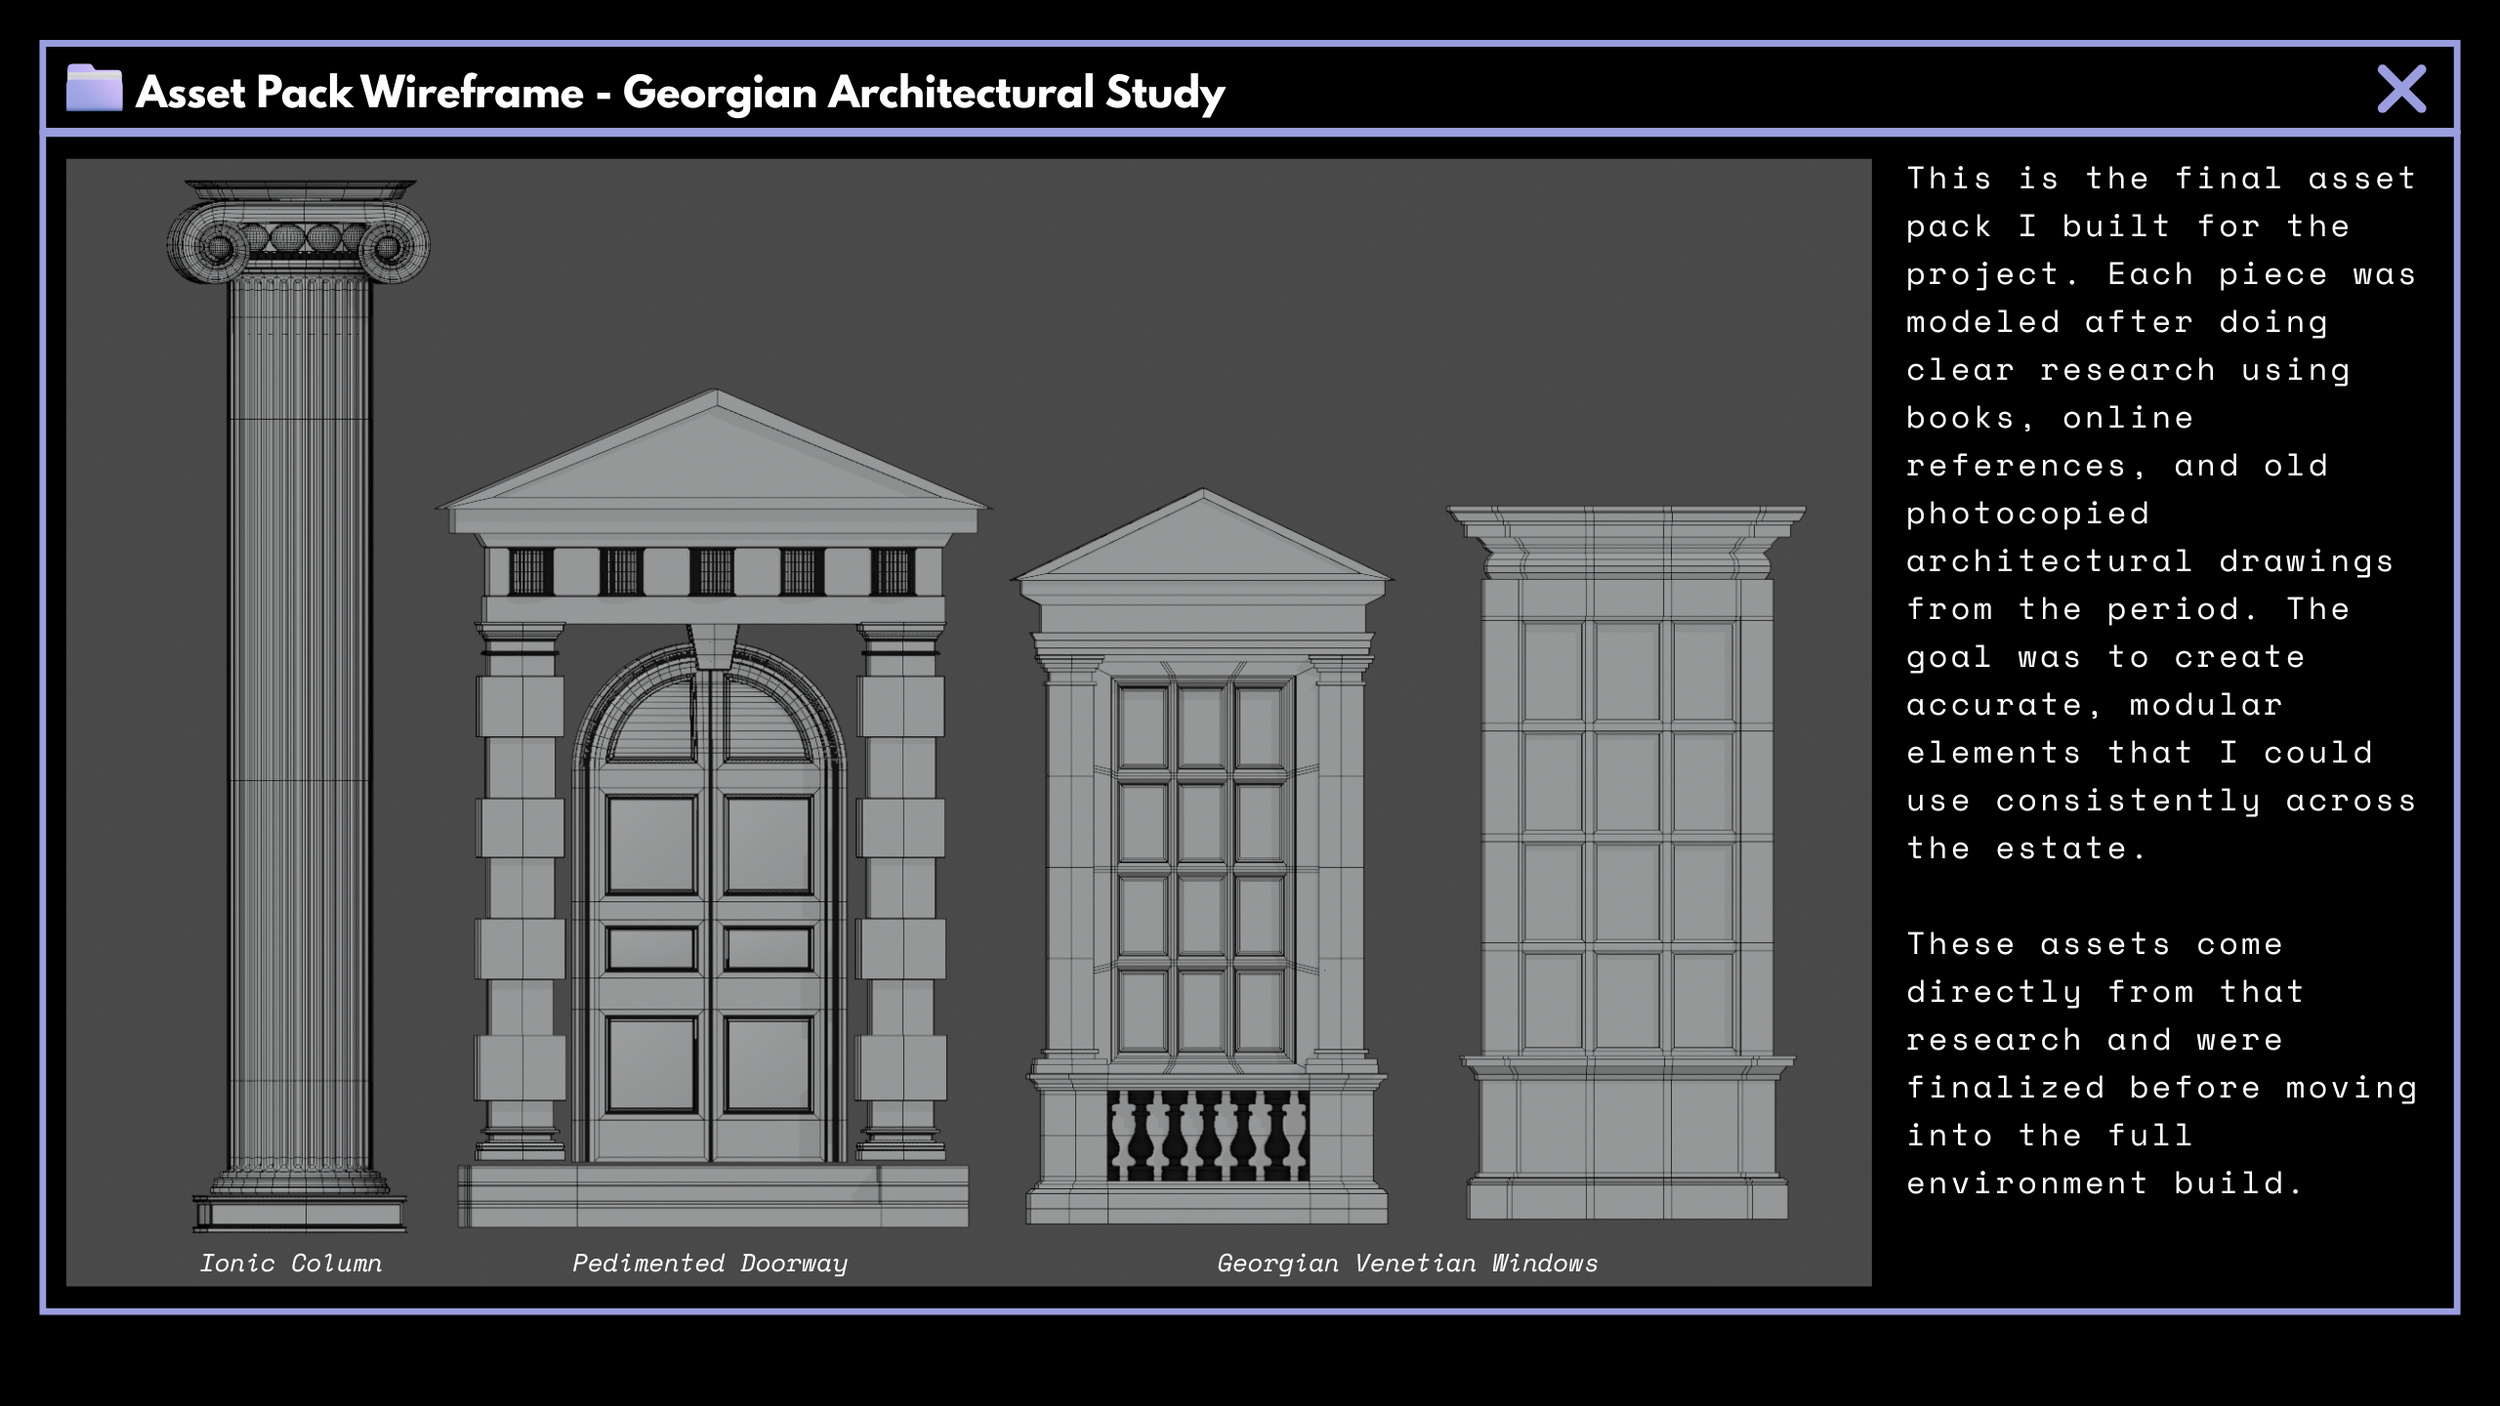Click the triangular pediment above the doorway
2500x1406 pixels.
pyautogui.click(x=714, y=465)
